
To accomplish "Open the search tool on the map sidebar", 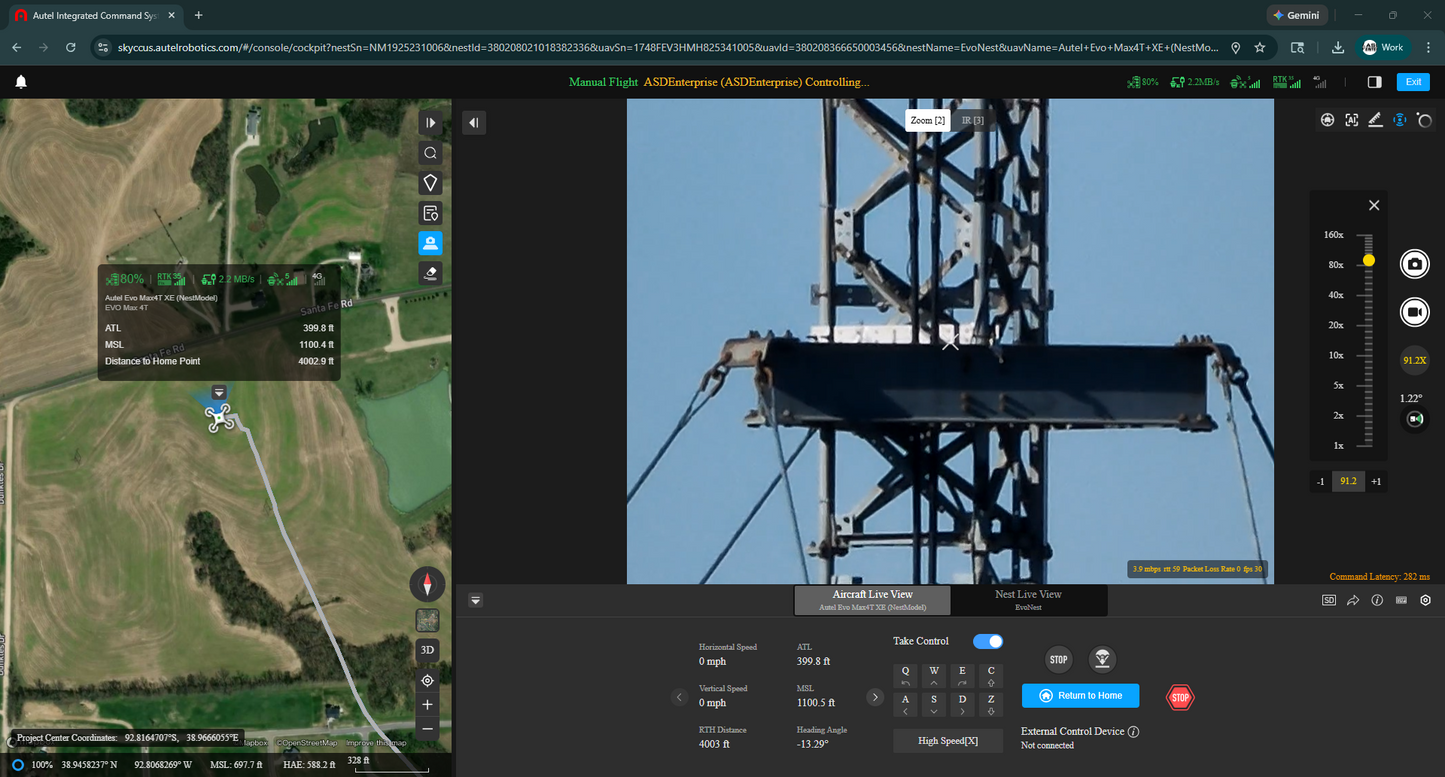I will tap(430, 152).
